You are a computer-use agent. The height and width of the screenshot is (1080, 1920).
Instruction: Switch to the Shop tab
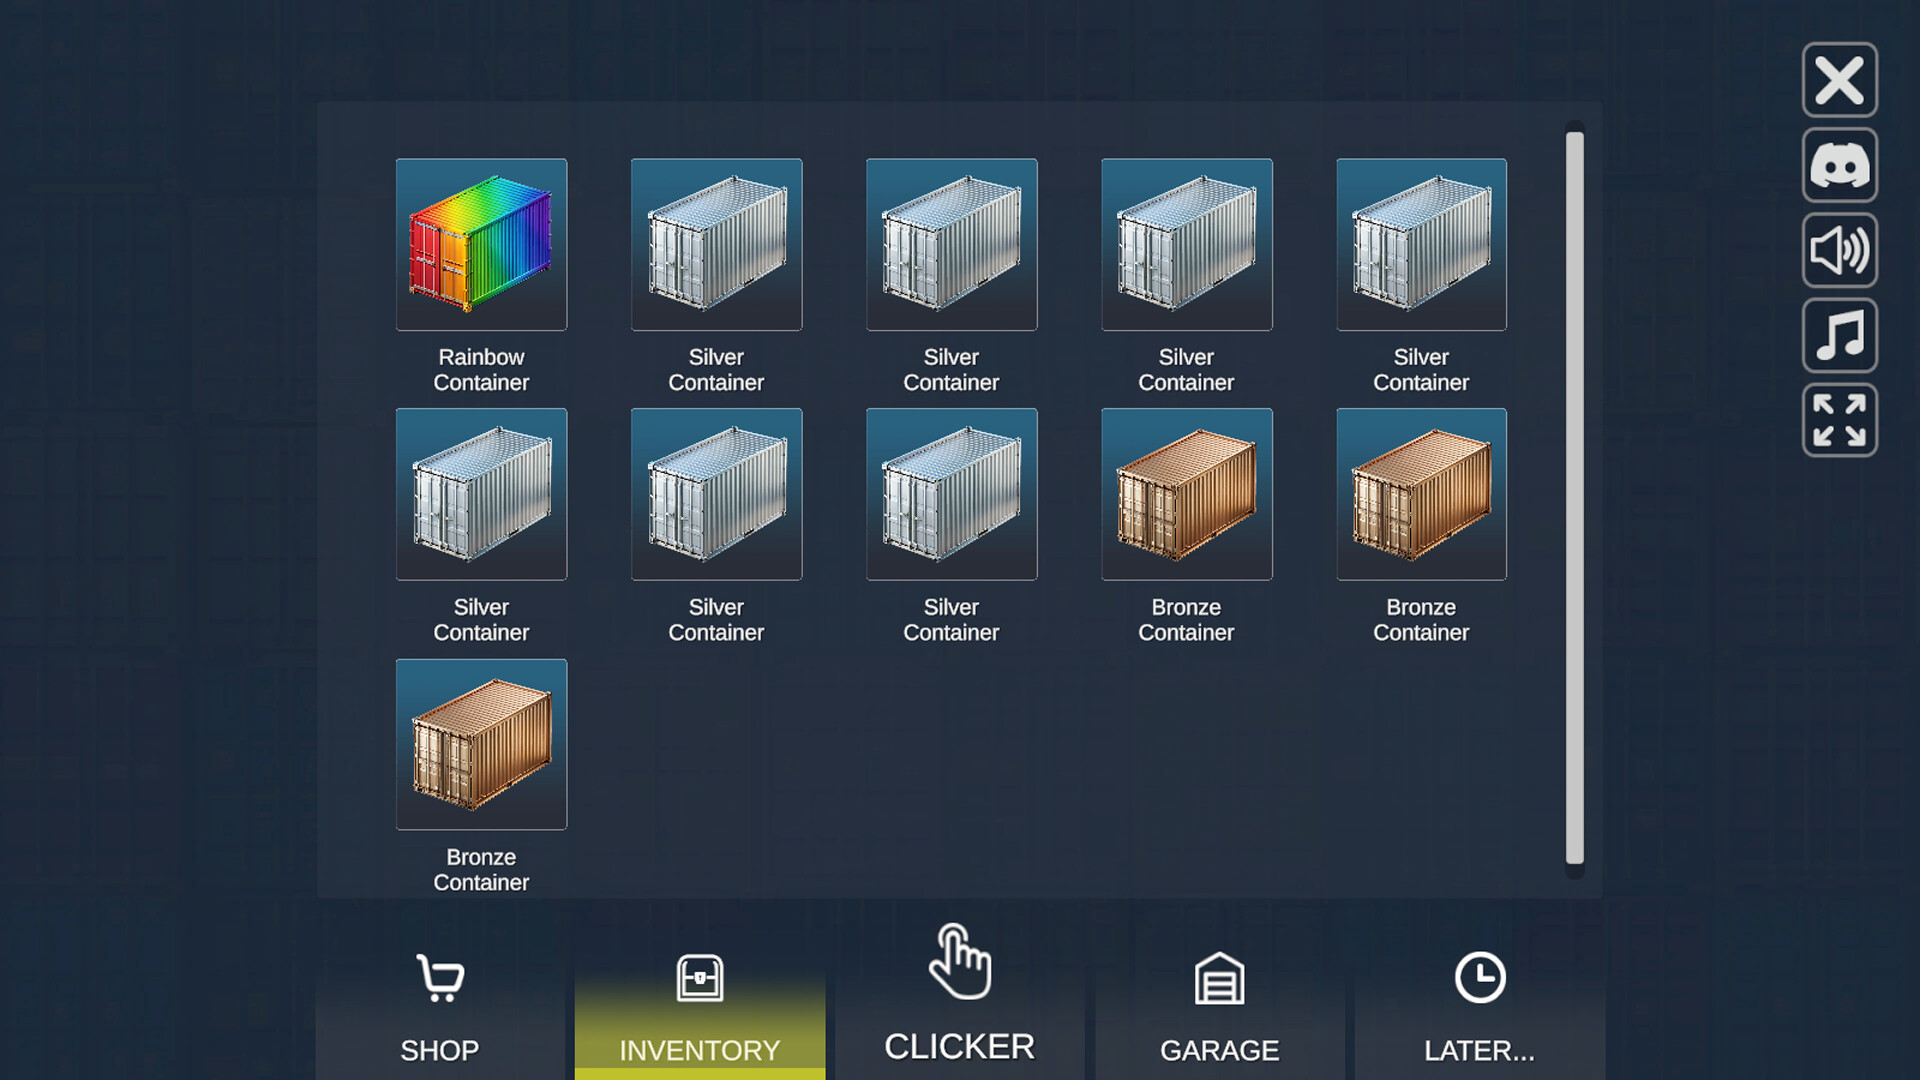440,1049
